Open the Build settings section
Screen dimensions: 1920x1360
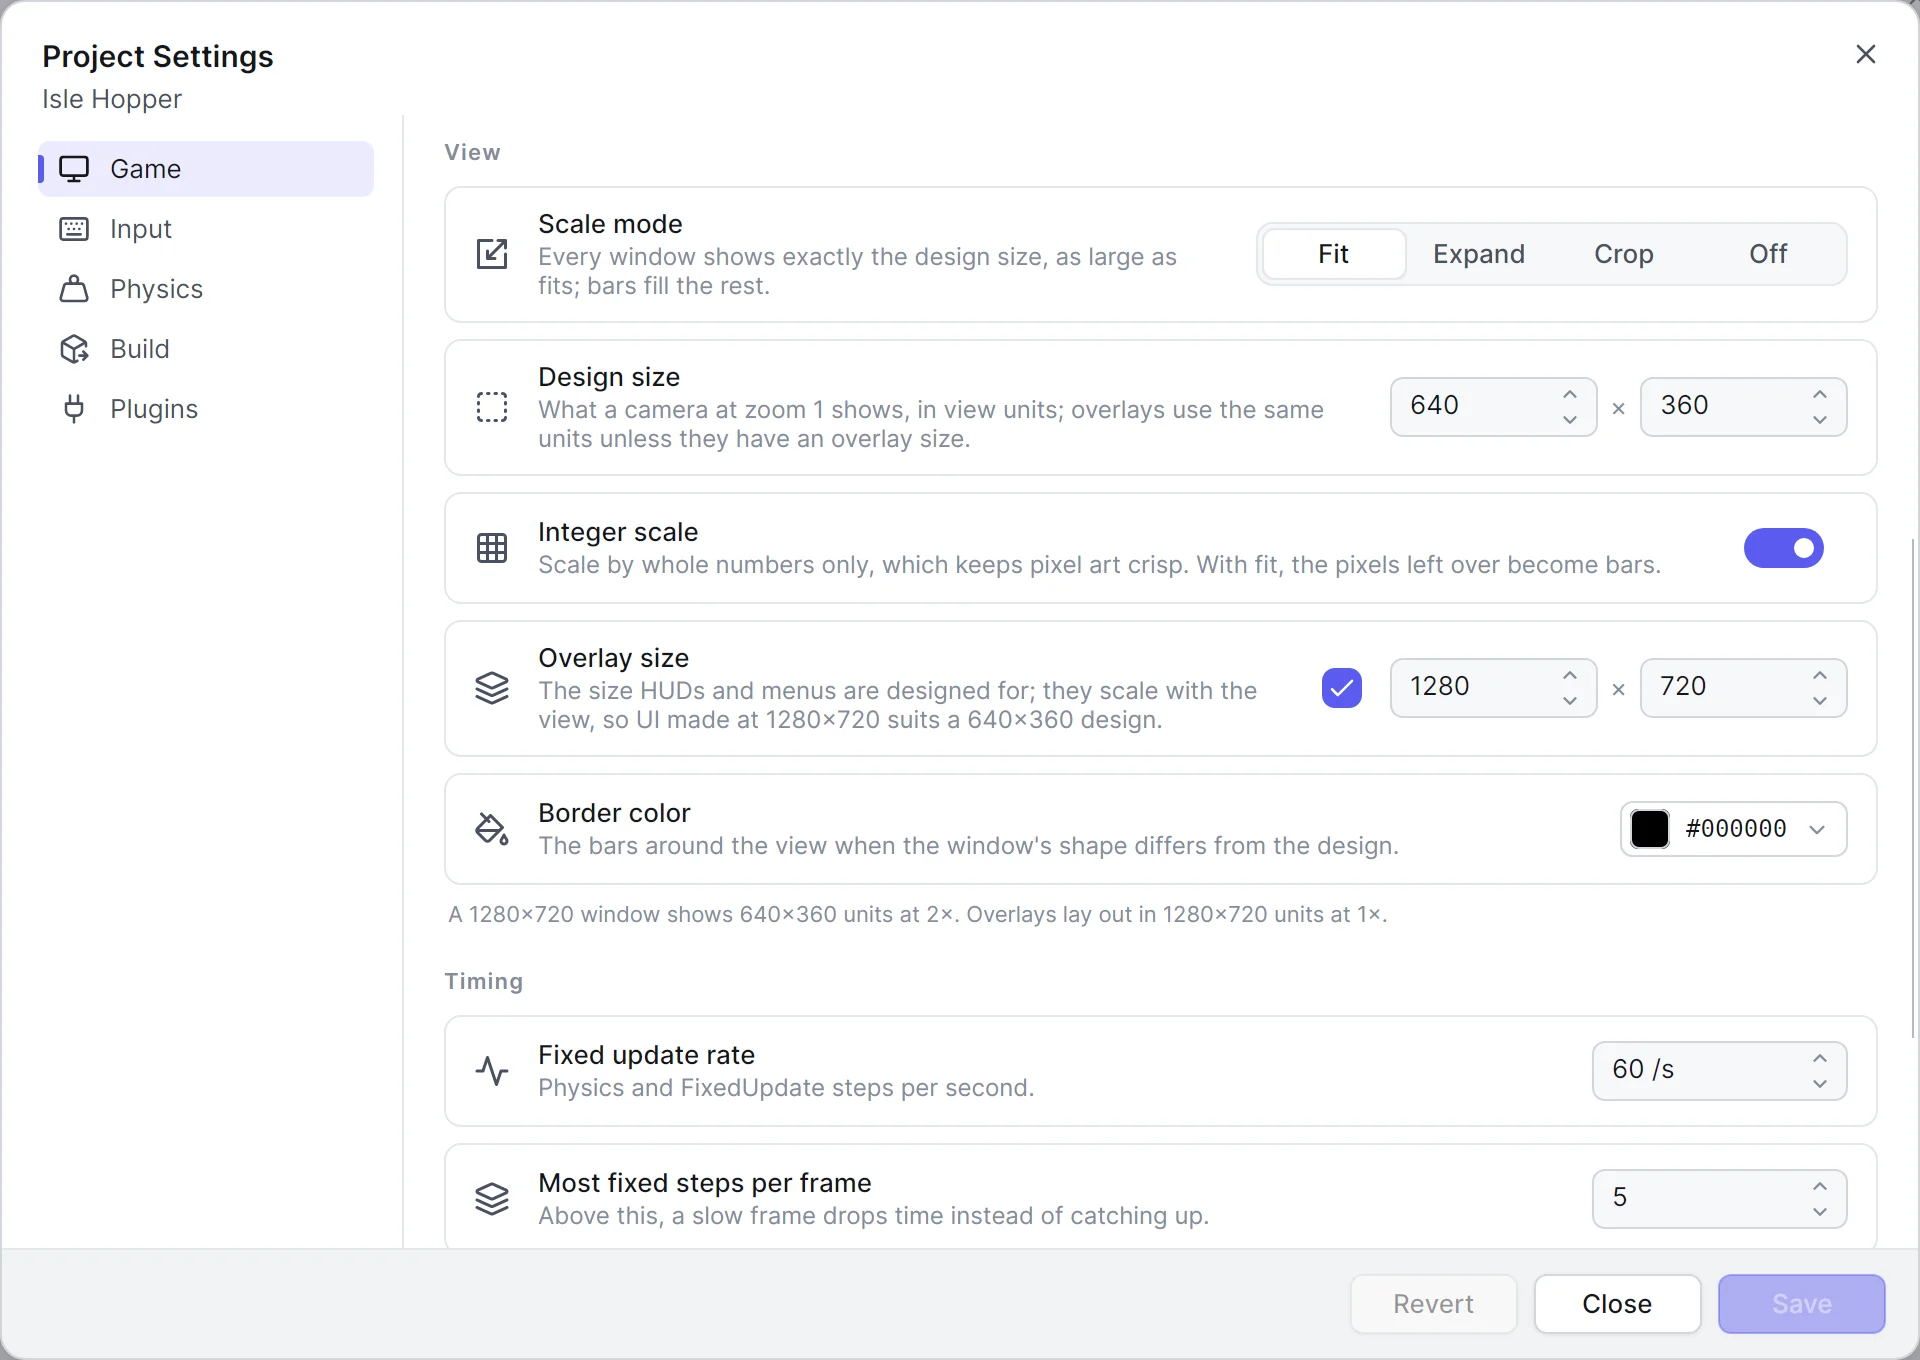click(x=206, y=349)
